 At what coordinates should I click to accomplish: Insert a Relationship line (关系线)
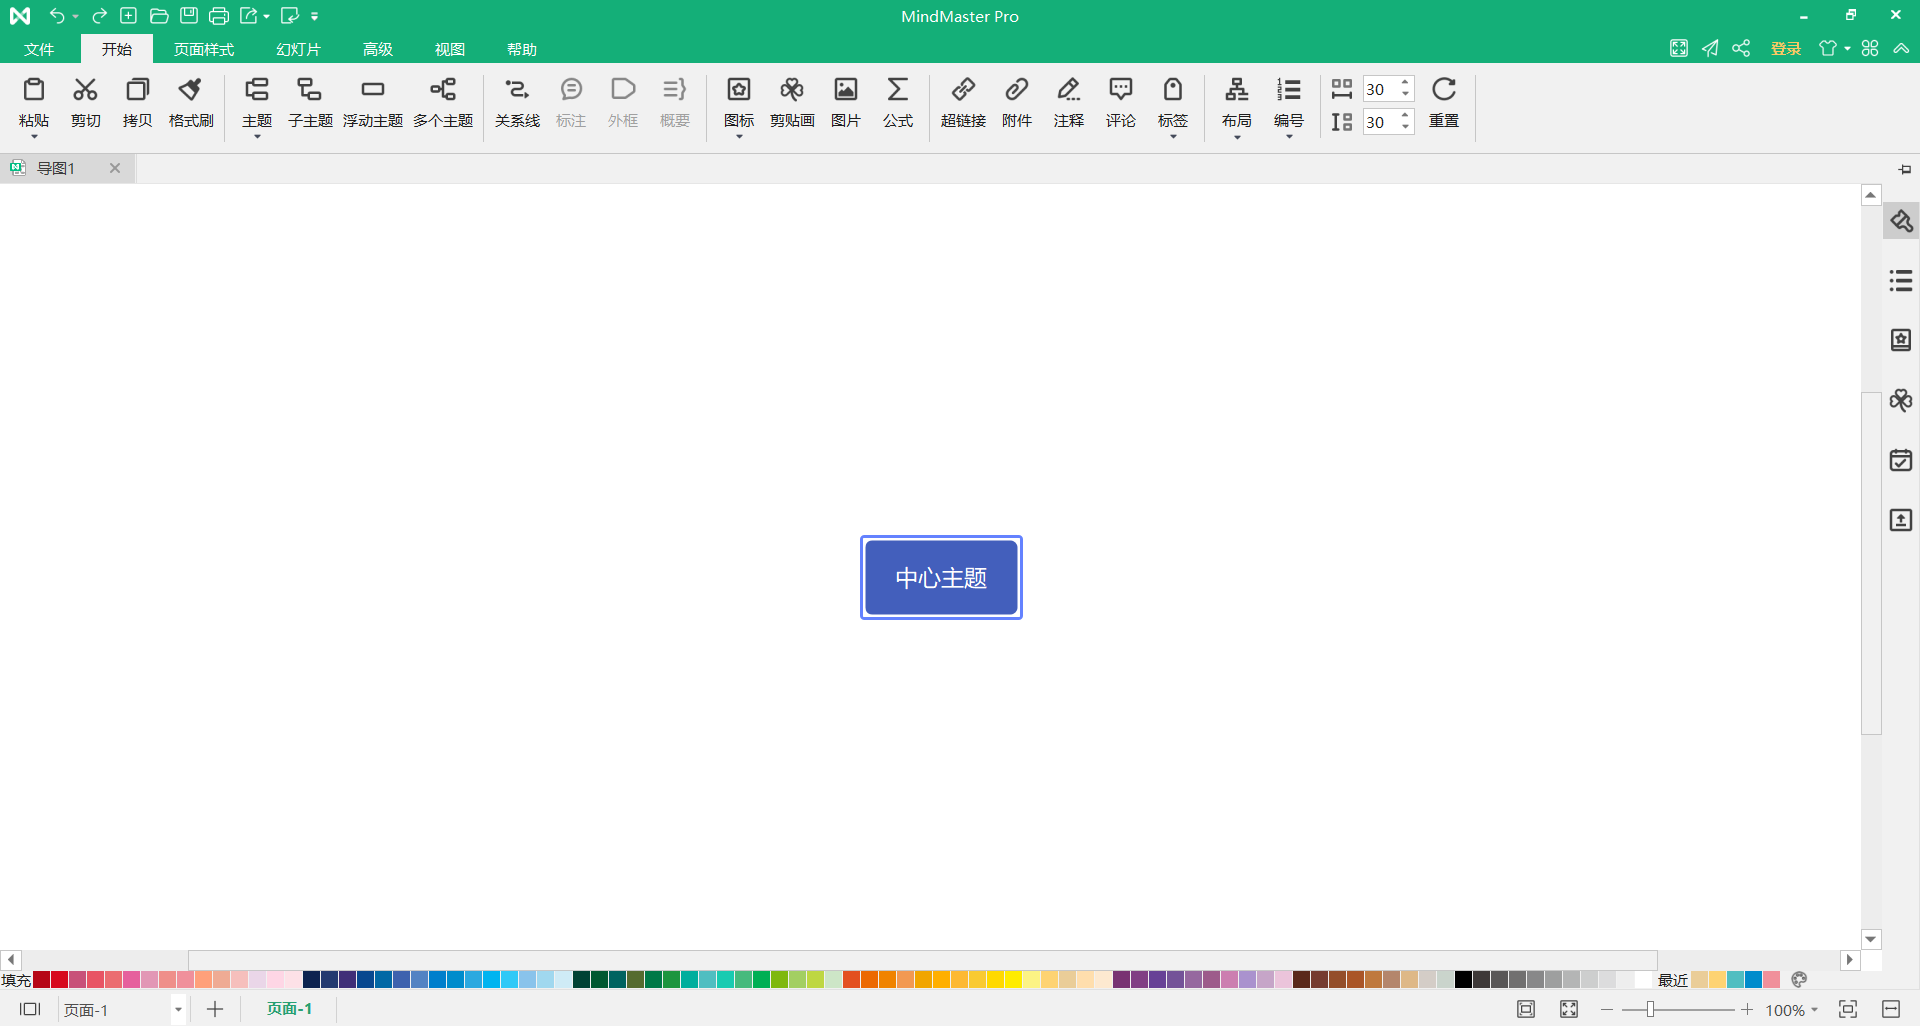coord(517,102)
